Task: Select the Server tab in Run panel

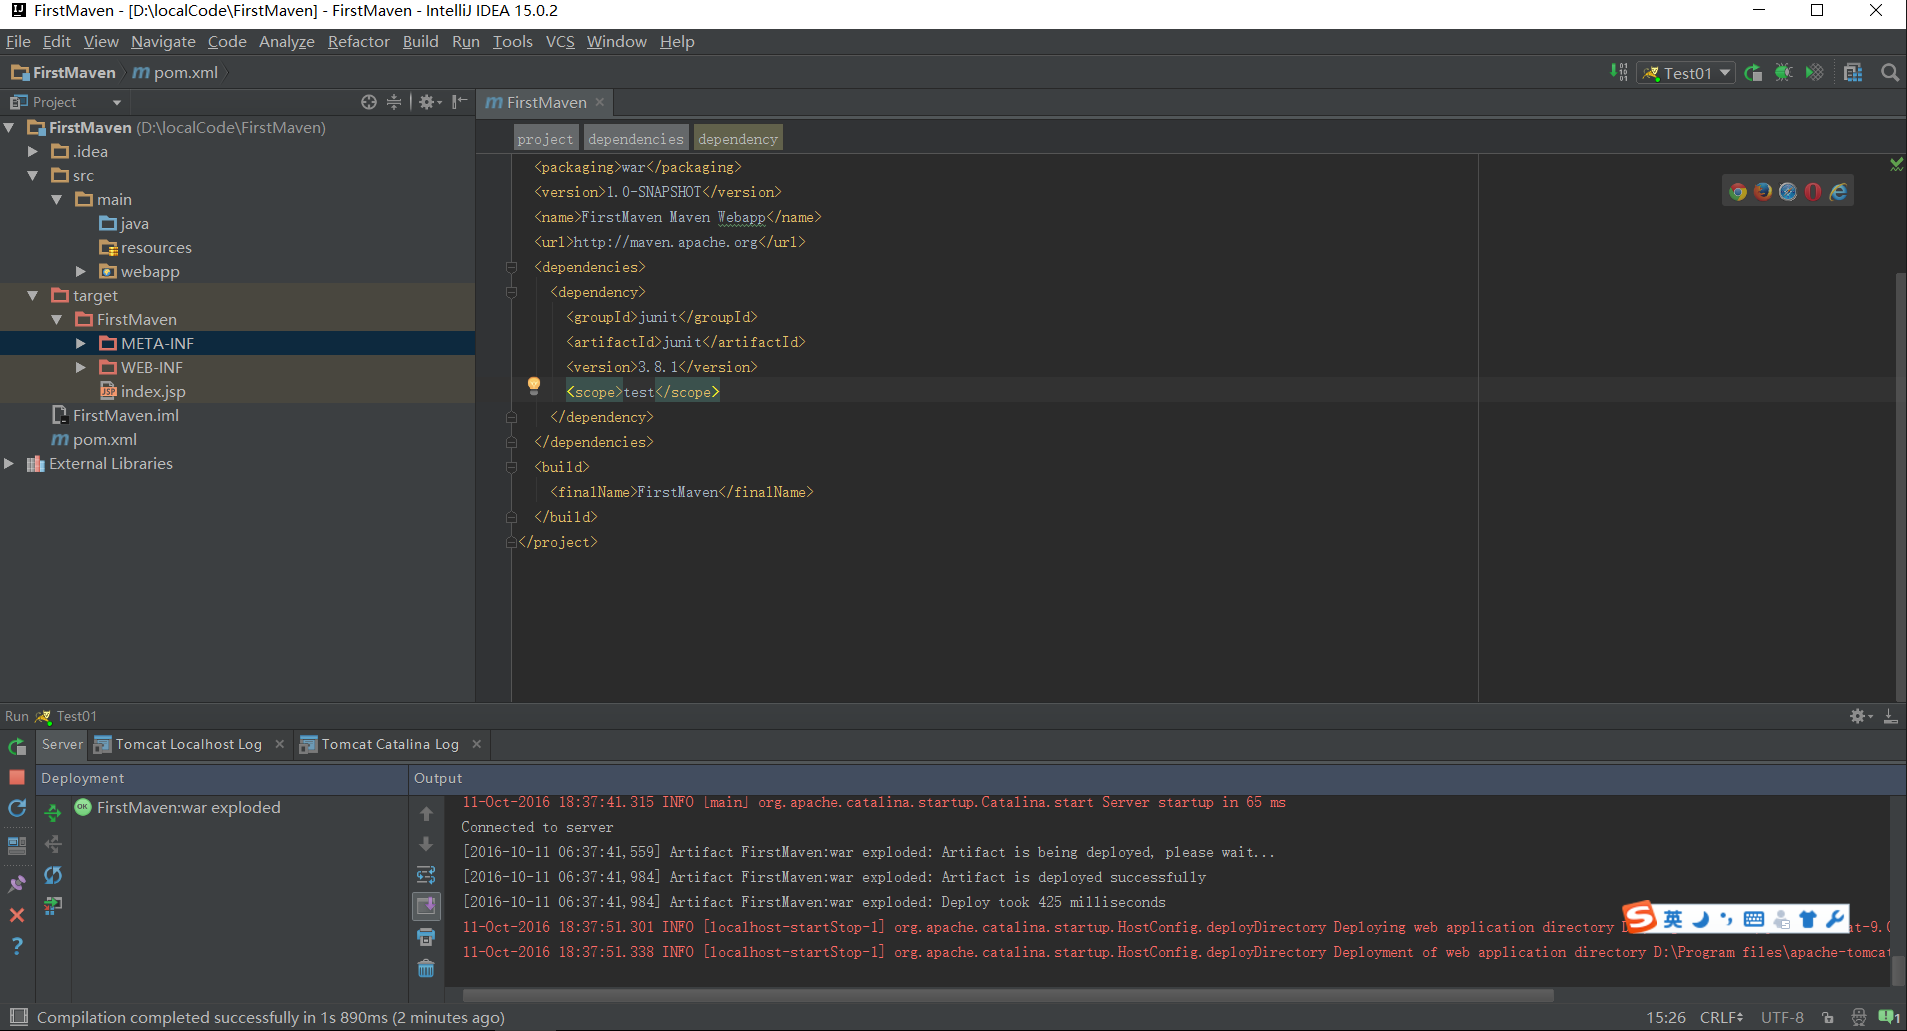Action: pos(62,744)
